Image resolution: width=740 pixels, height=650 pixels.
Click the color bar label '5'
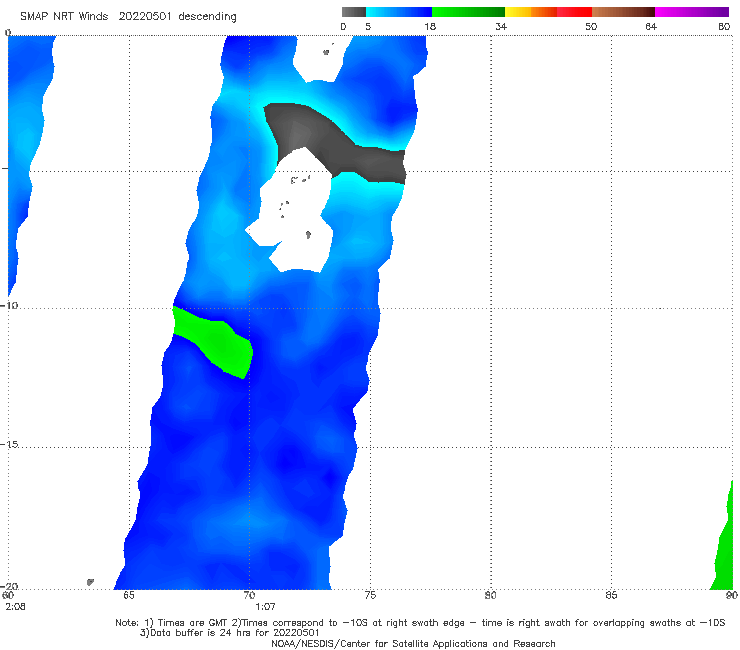pos(368,26)
